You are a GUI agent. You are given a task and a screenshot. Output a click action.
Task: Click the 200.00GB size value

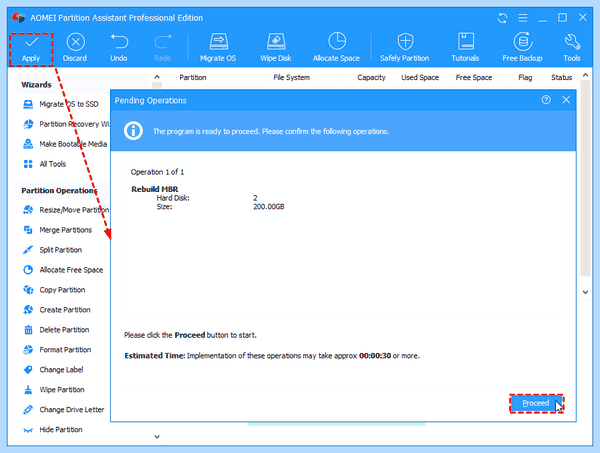[269, 207]
